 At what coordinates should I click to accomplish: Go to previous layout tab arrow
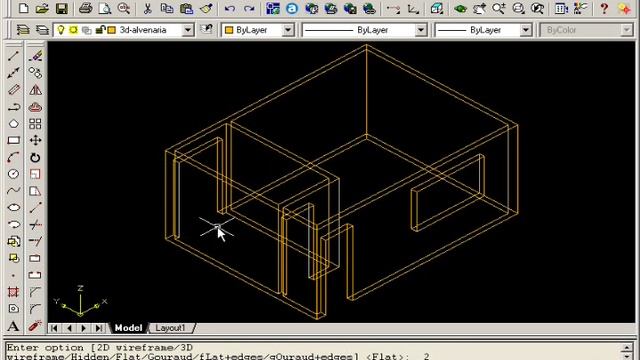69,328
